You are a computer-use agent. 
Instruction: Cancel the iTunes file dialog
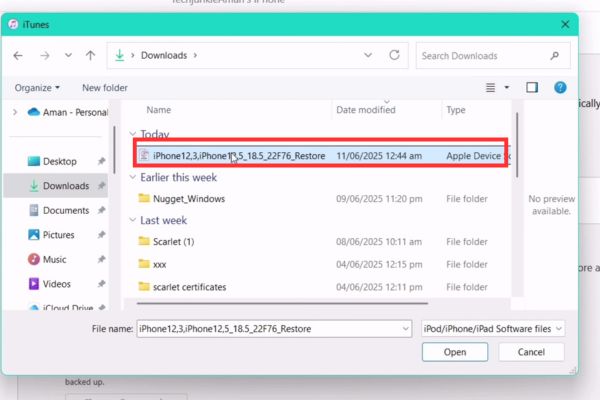(x=531, y=352)
